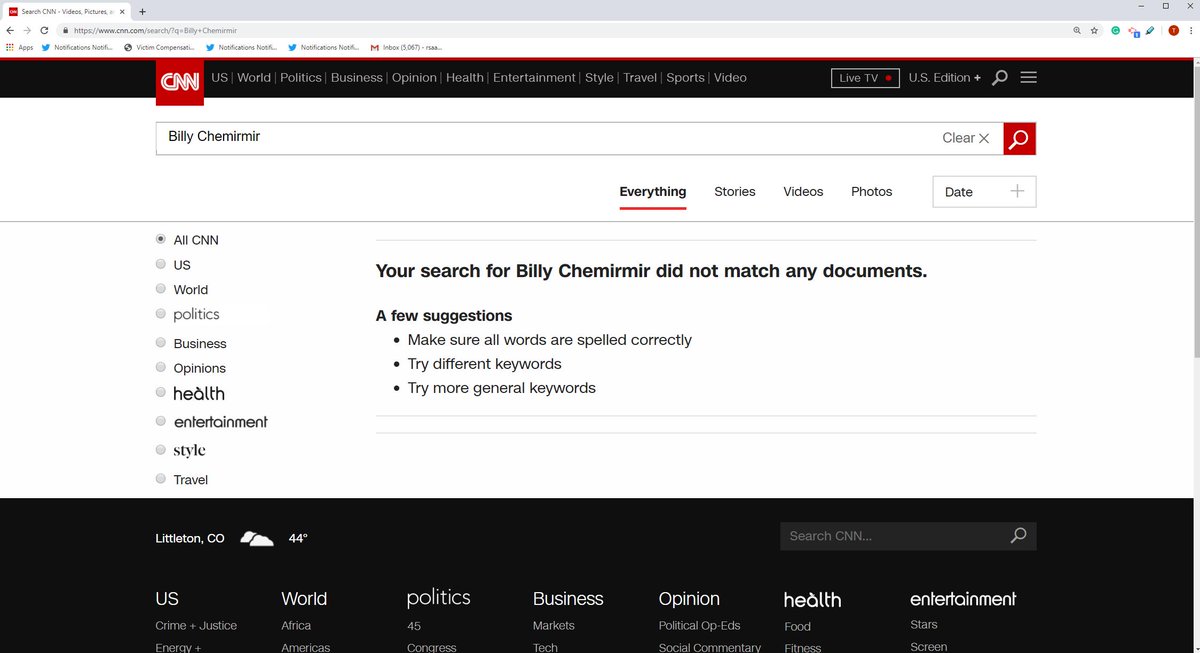The width and height of the screenshot is (1200, 653).
Task: Click the zoom magnifier icon in address bar
Action: click(x=1077, y=30)
